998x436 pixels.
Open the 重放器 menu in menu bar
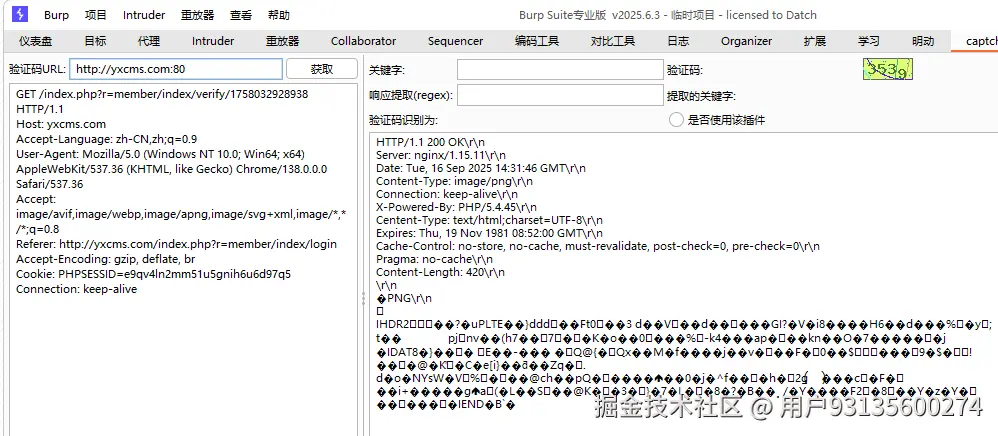(197, 15)
